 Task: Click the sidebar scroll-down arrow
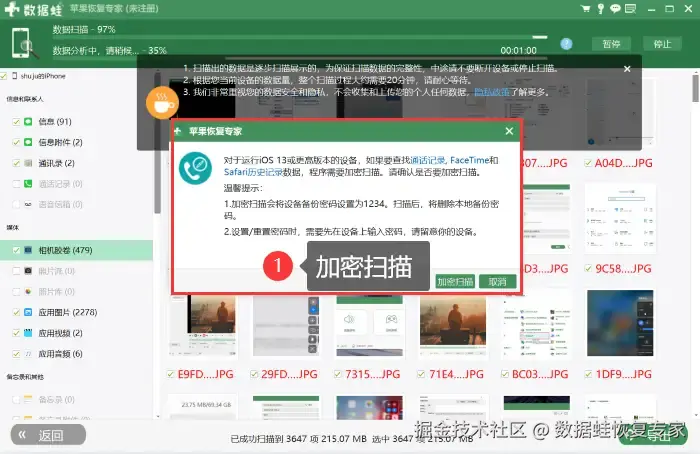(158, 417)
